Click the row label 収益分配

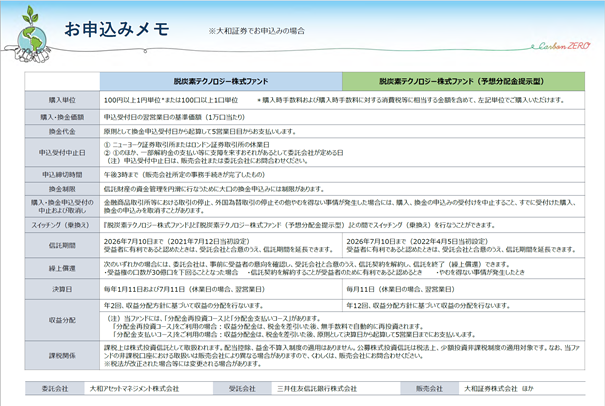tap(62, 320)
